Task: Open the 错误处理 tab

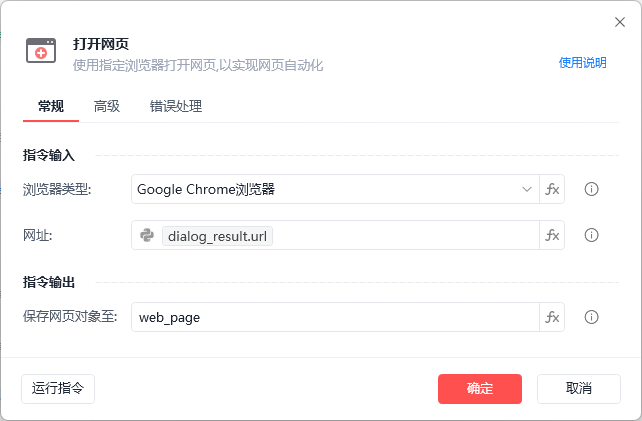Action: tap(176, 106)
